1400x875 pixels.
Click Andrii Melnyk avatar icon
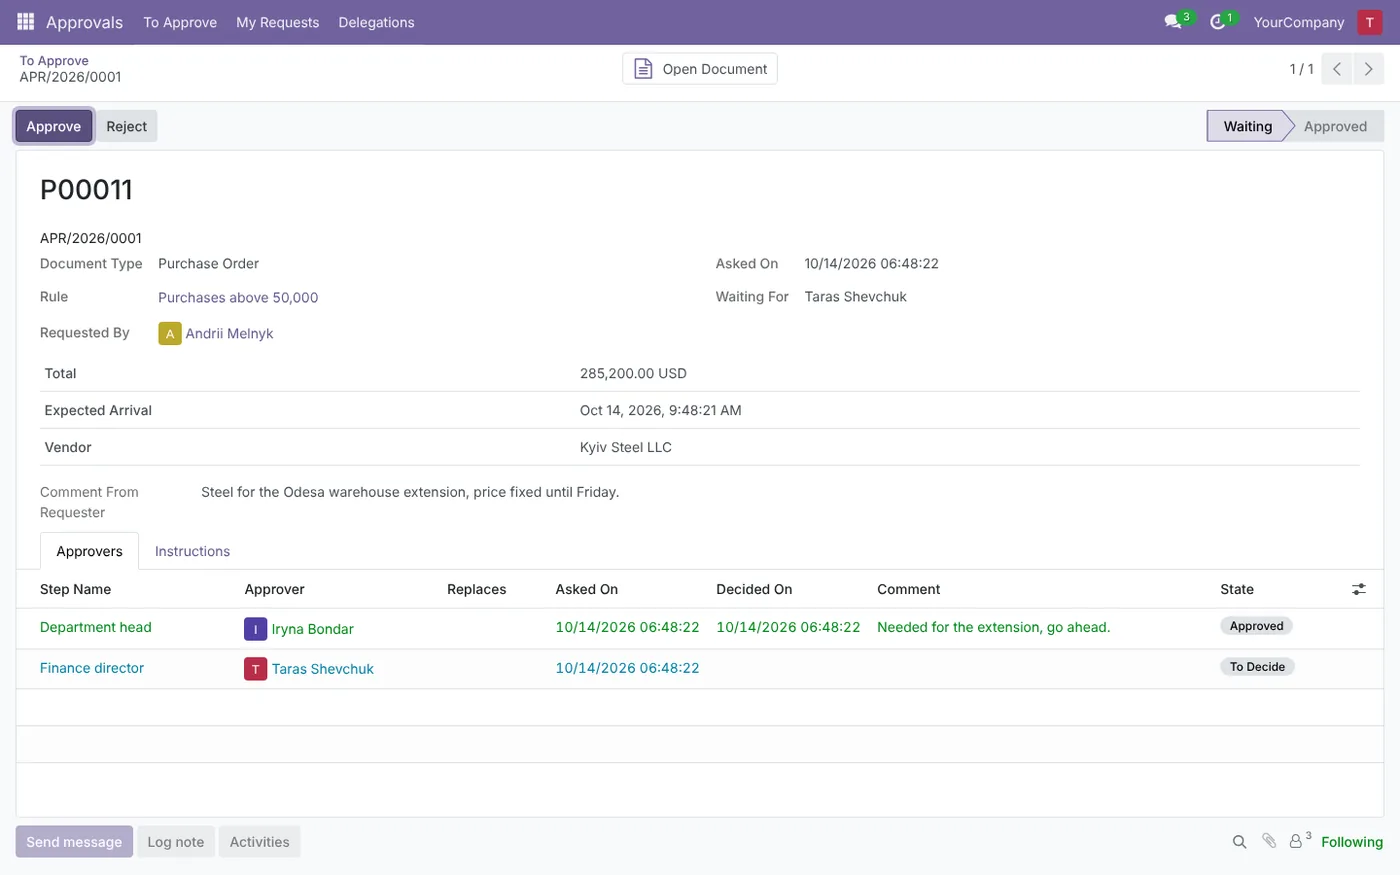[169, 334]
